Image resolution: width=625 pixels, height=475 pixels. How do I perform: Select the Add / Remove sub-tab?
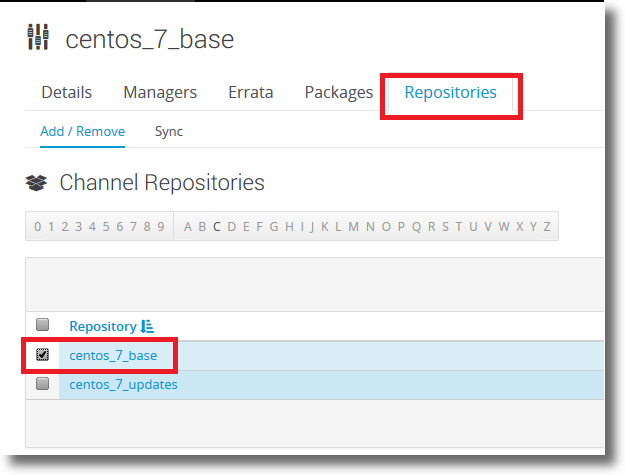[x=83, y=132]
